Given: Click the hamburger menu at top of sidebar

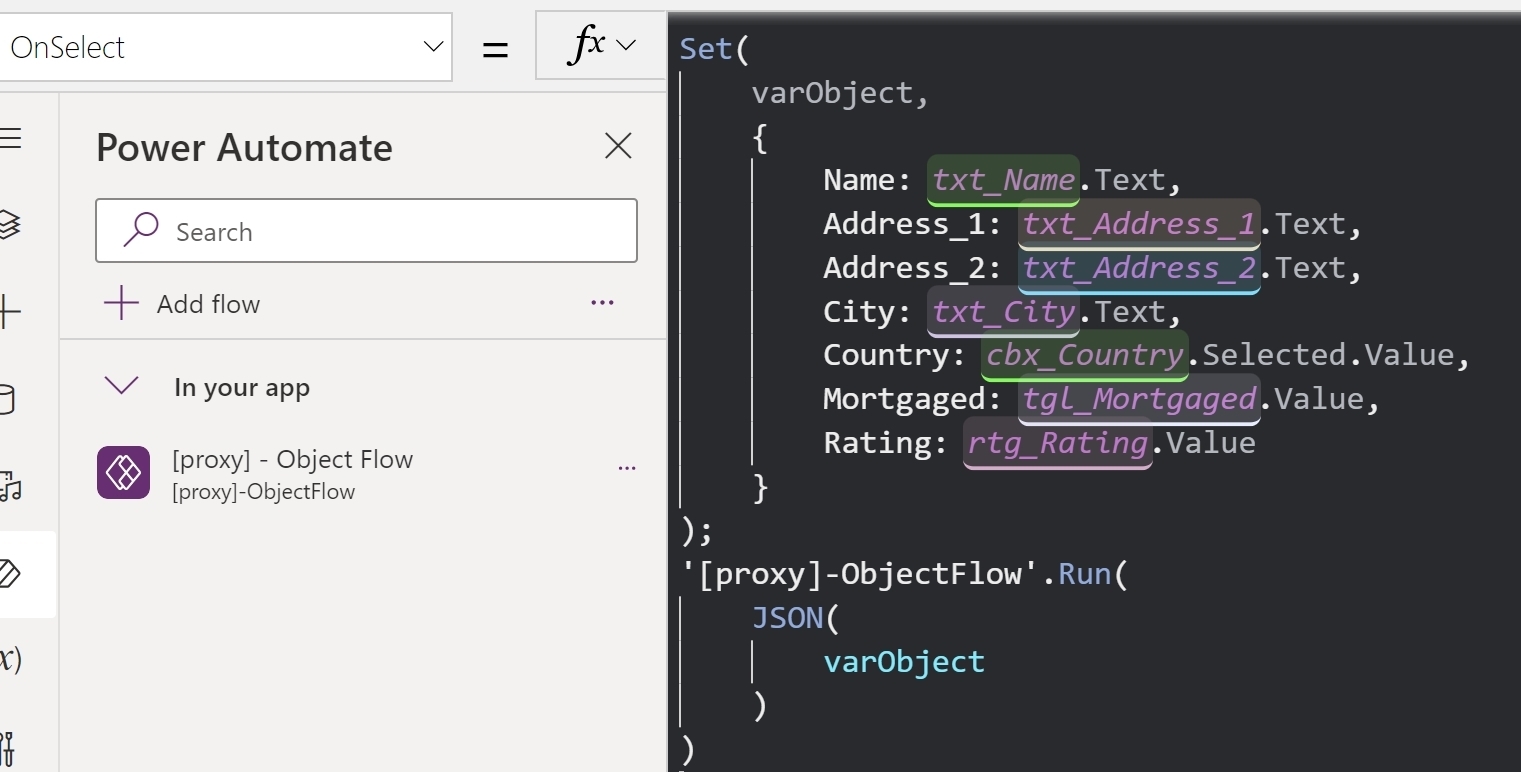Looking at the screenshot, I should [x=12, y=138].
